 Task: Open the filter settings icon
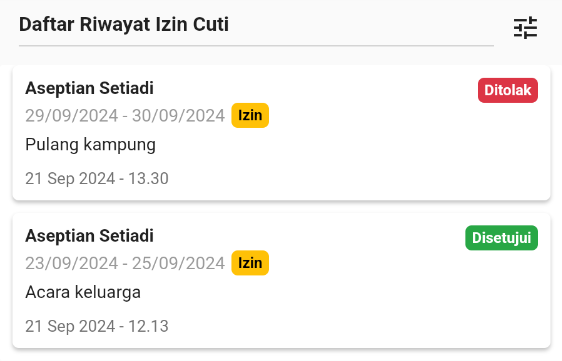[525, 27]
